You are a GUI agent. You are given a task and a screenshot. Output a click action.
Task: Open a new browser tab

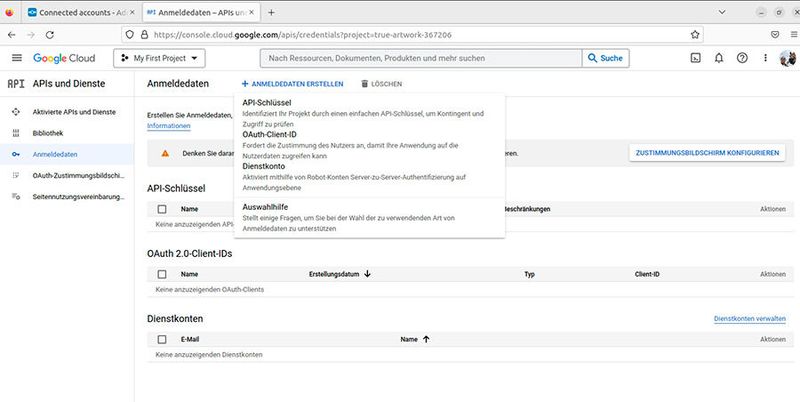pyautogui.click(x=271, y=13)
